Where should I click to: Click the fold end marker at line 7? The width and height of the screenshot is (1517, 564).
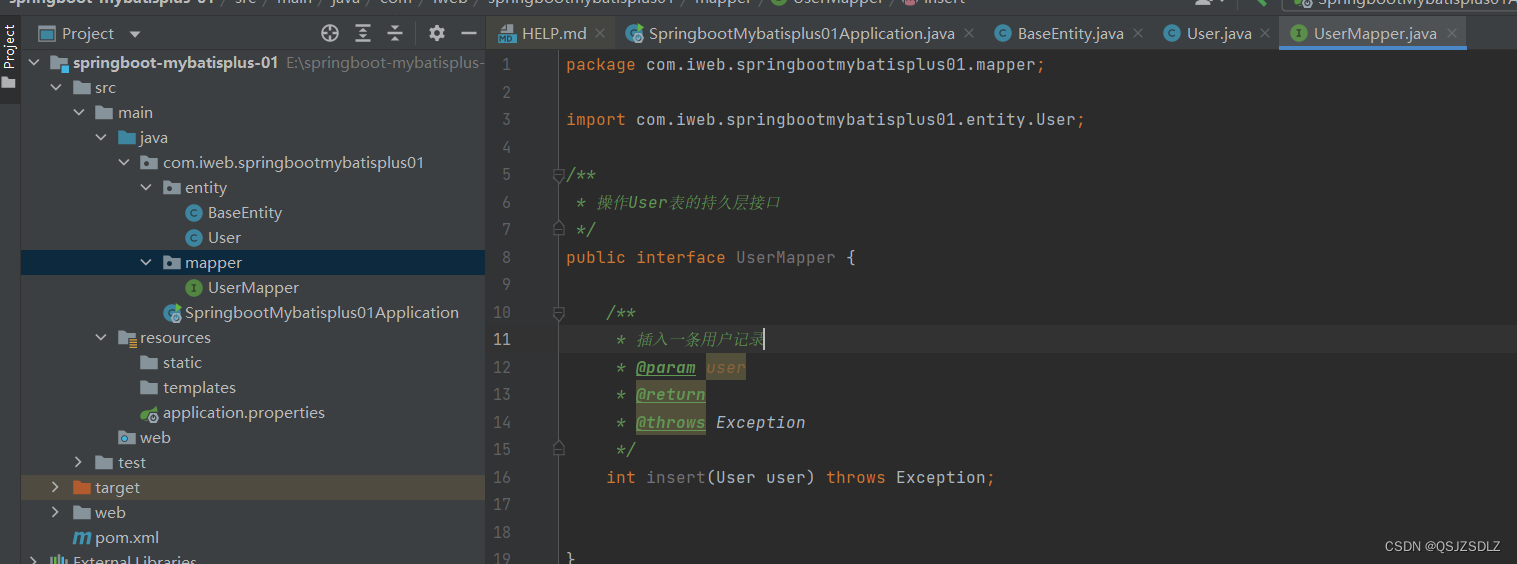point(559,228)
